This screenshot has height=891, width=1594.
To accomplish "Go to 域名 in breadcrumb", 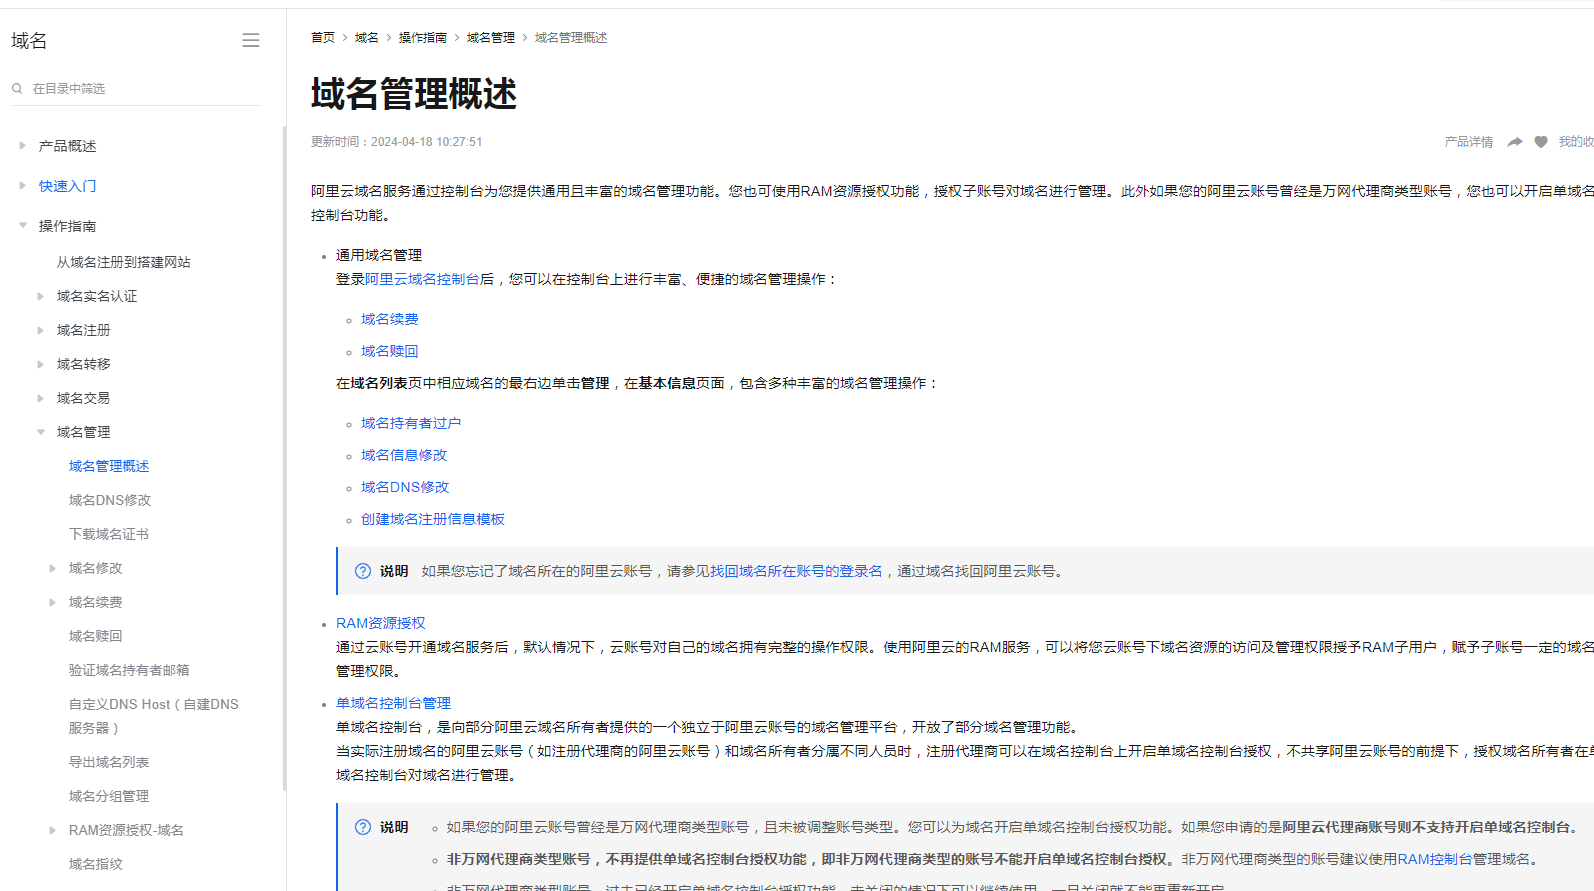I will tap(367, 38).
